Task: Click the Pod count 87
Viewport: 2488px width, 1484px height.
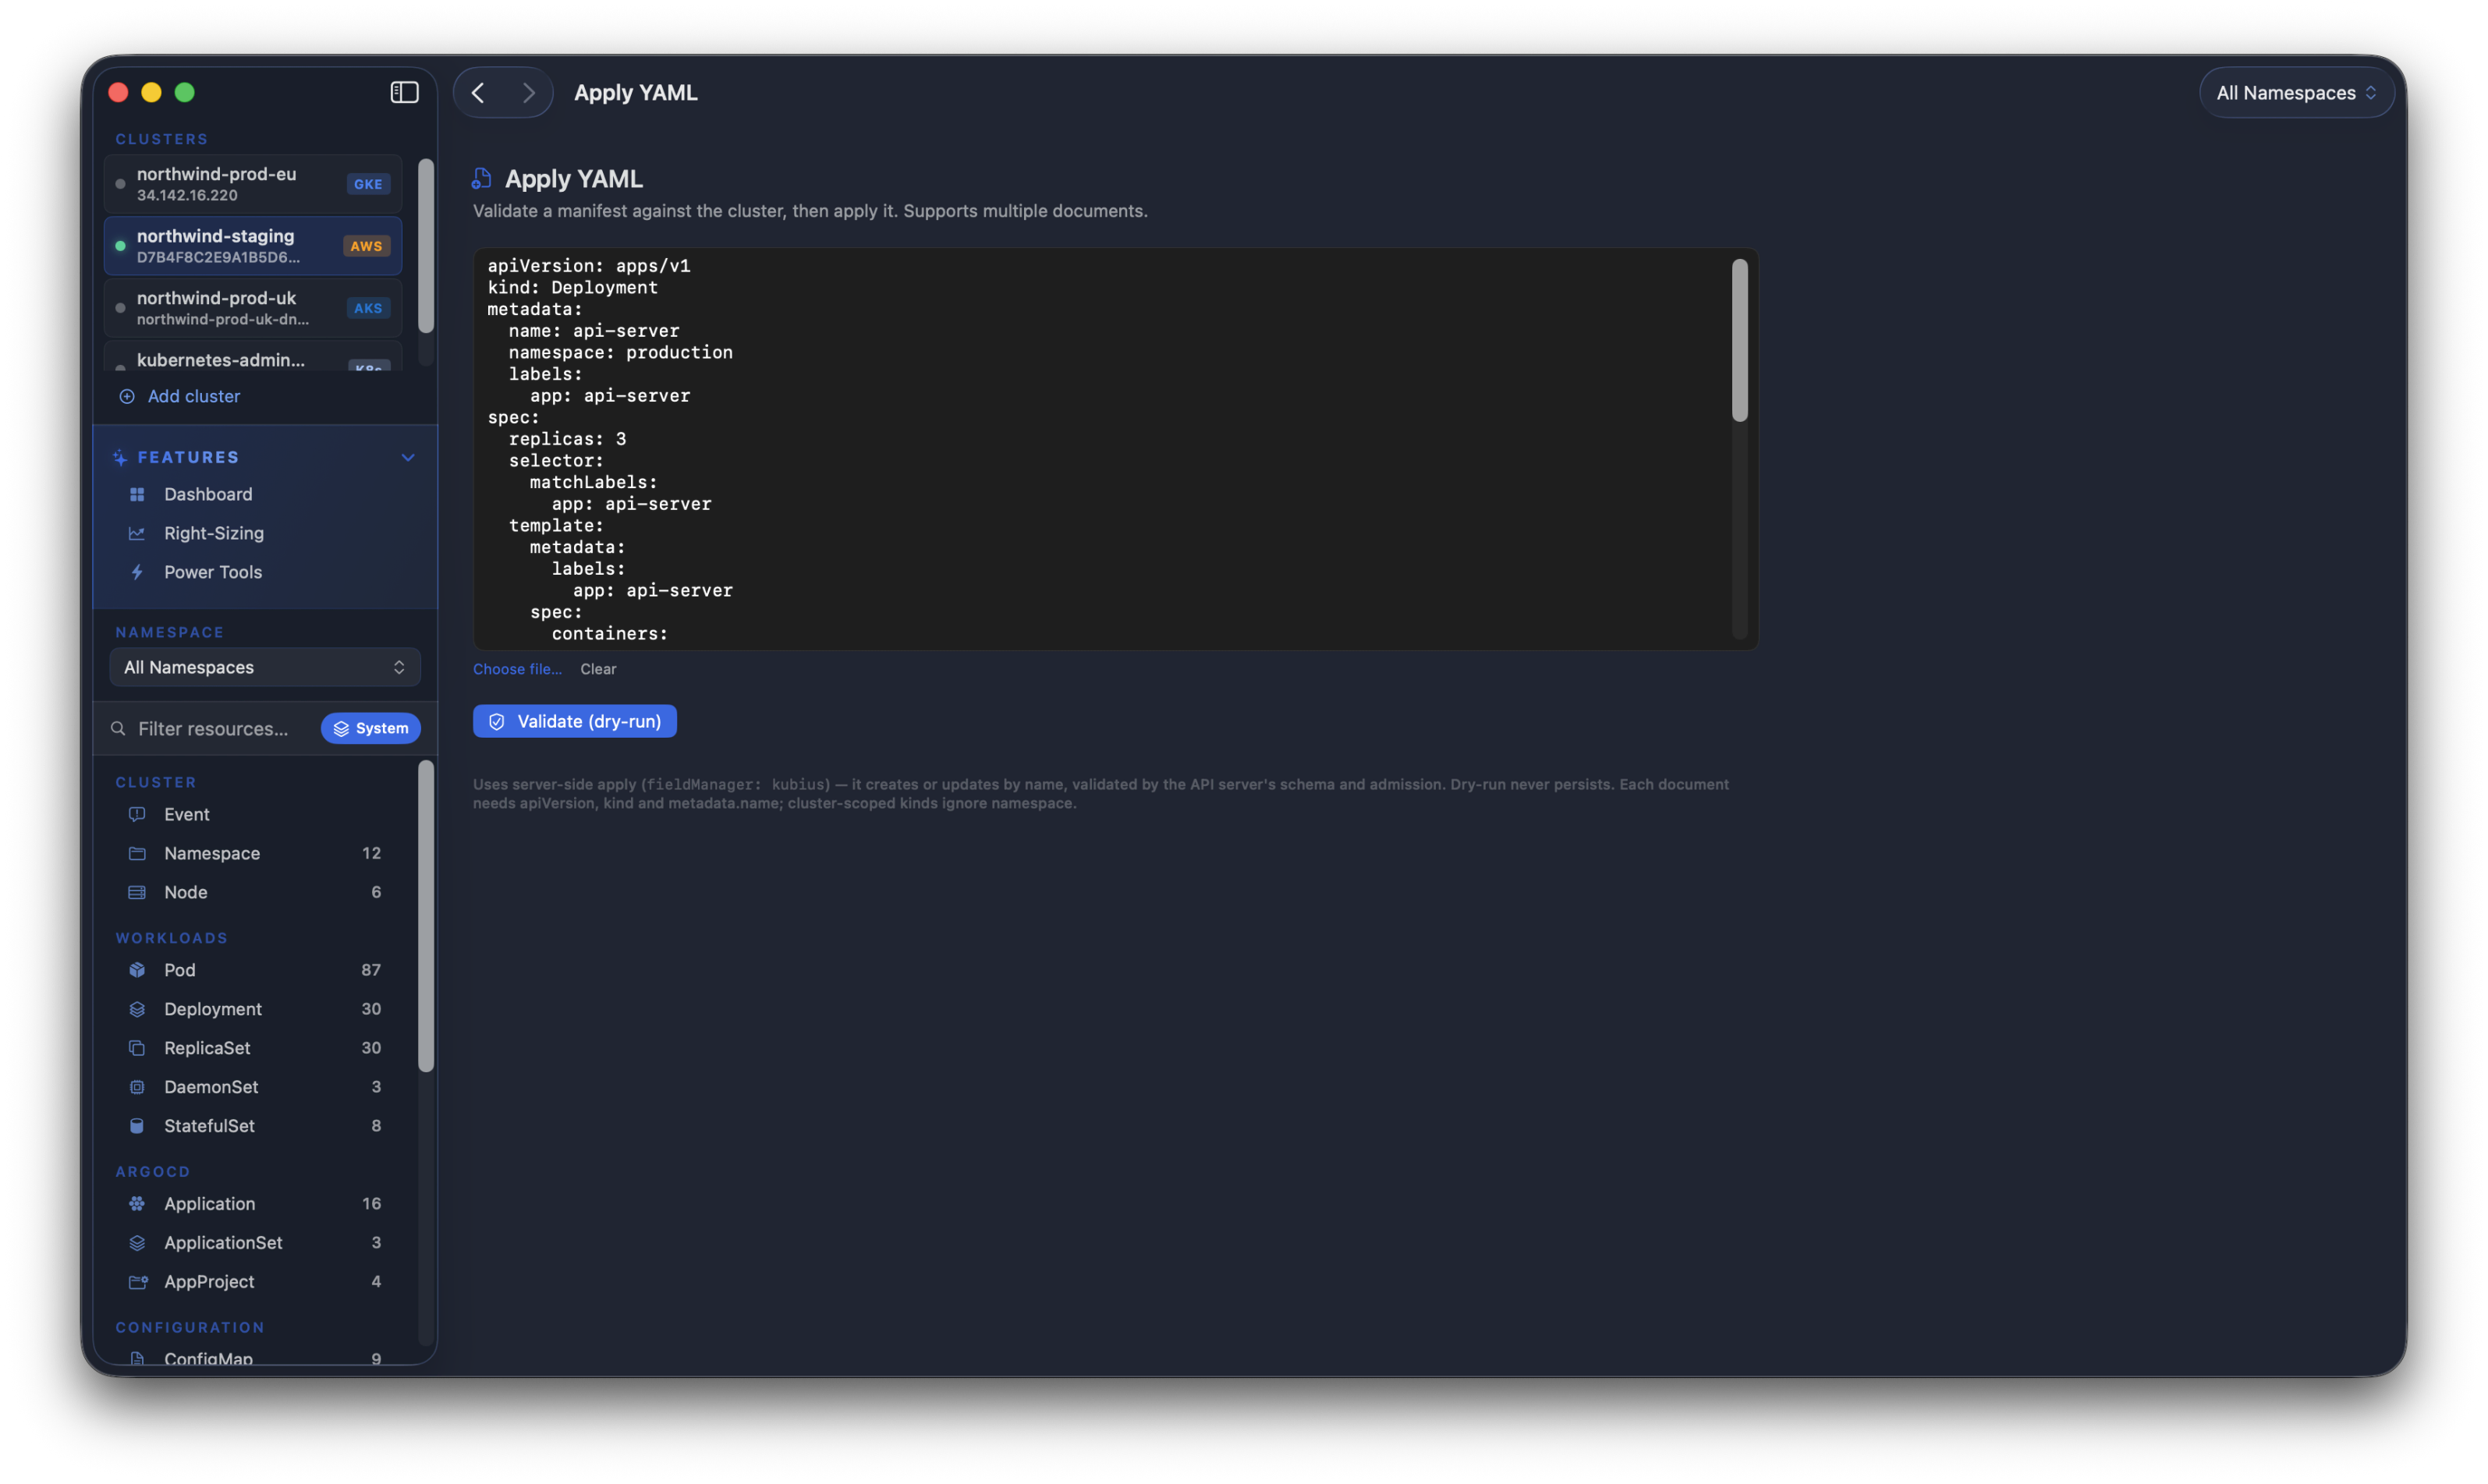Action: (371, 970)
